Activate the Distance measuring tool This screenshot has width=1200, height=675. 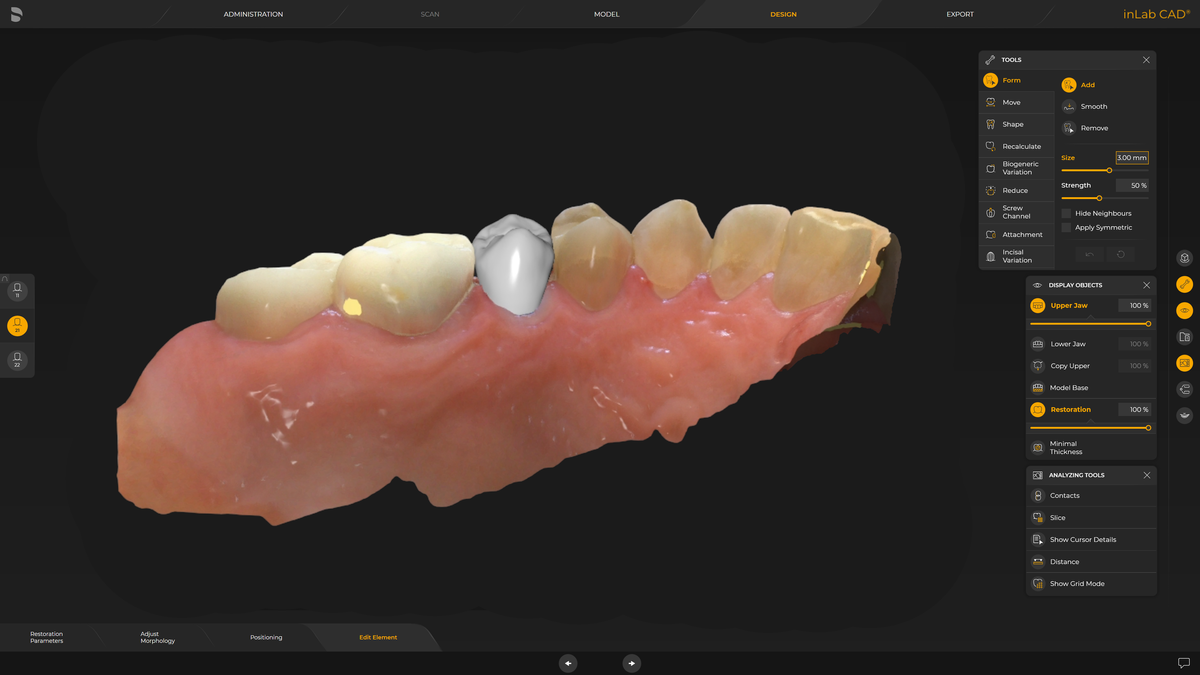(x=1064, y=562)
